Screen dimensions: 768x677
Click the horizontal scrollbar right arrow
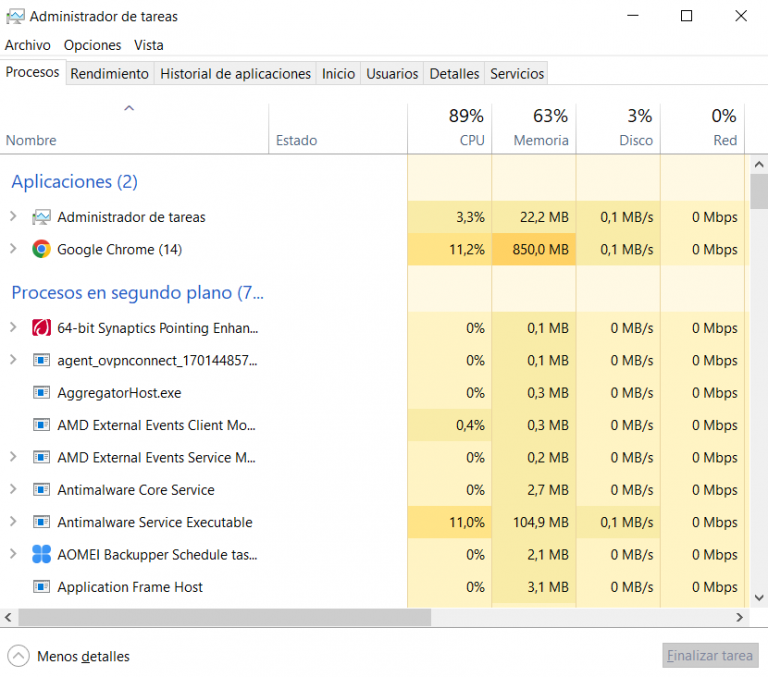coord(740,618)
